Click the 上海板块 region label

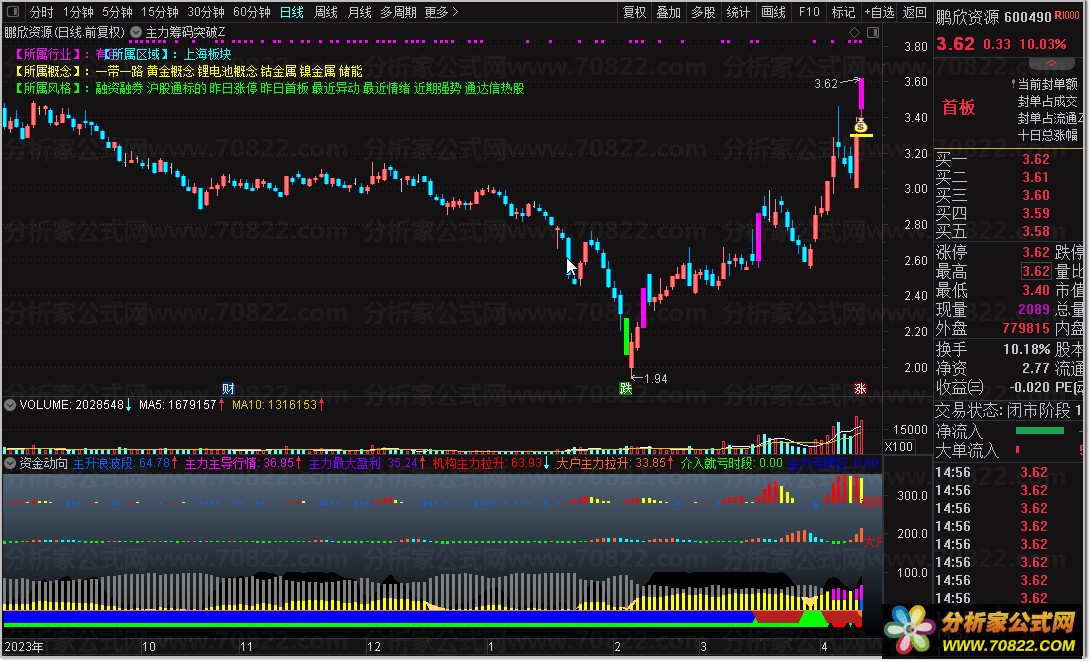(x=208, y=54)
